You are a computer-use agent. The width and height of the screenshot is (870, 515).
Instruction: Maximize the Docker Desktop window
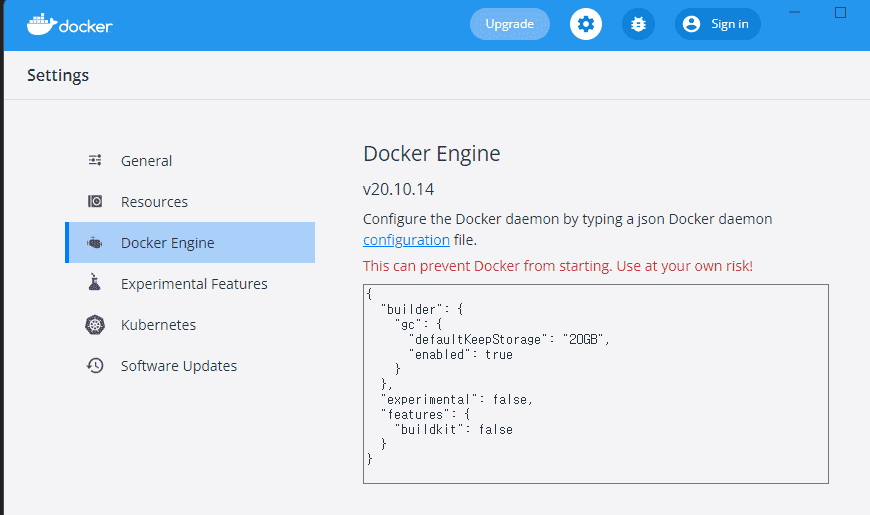click(840, 13)
